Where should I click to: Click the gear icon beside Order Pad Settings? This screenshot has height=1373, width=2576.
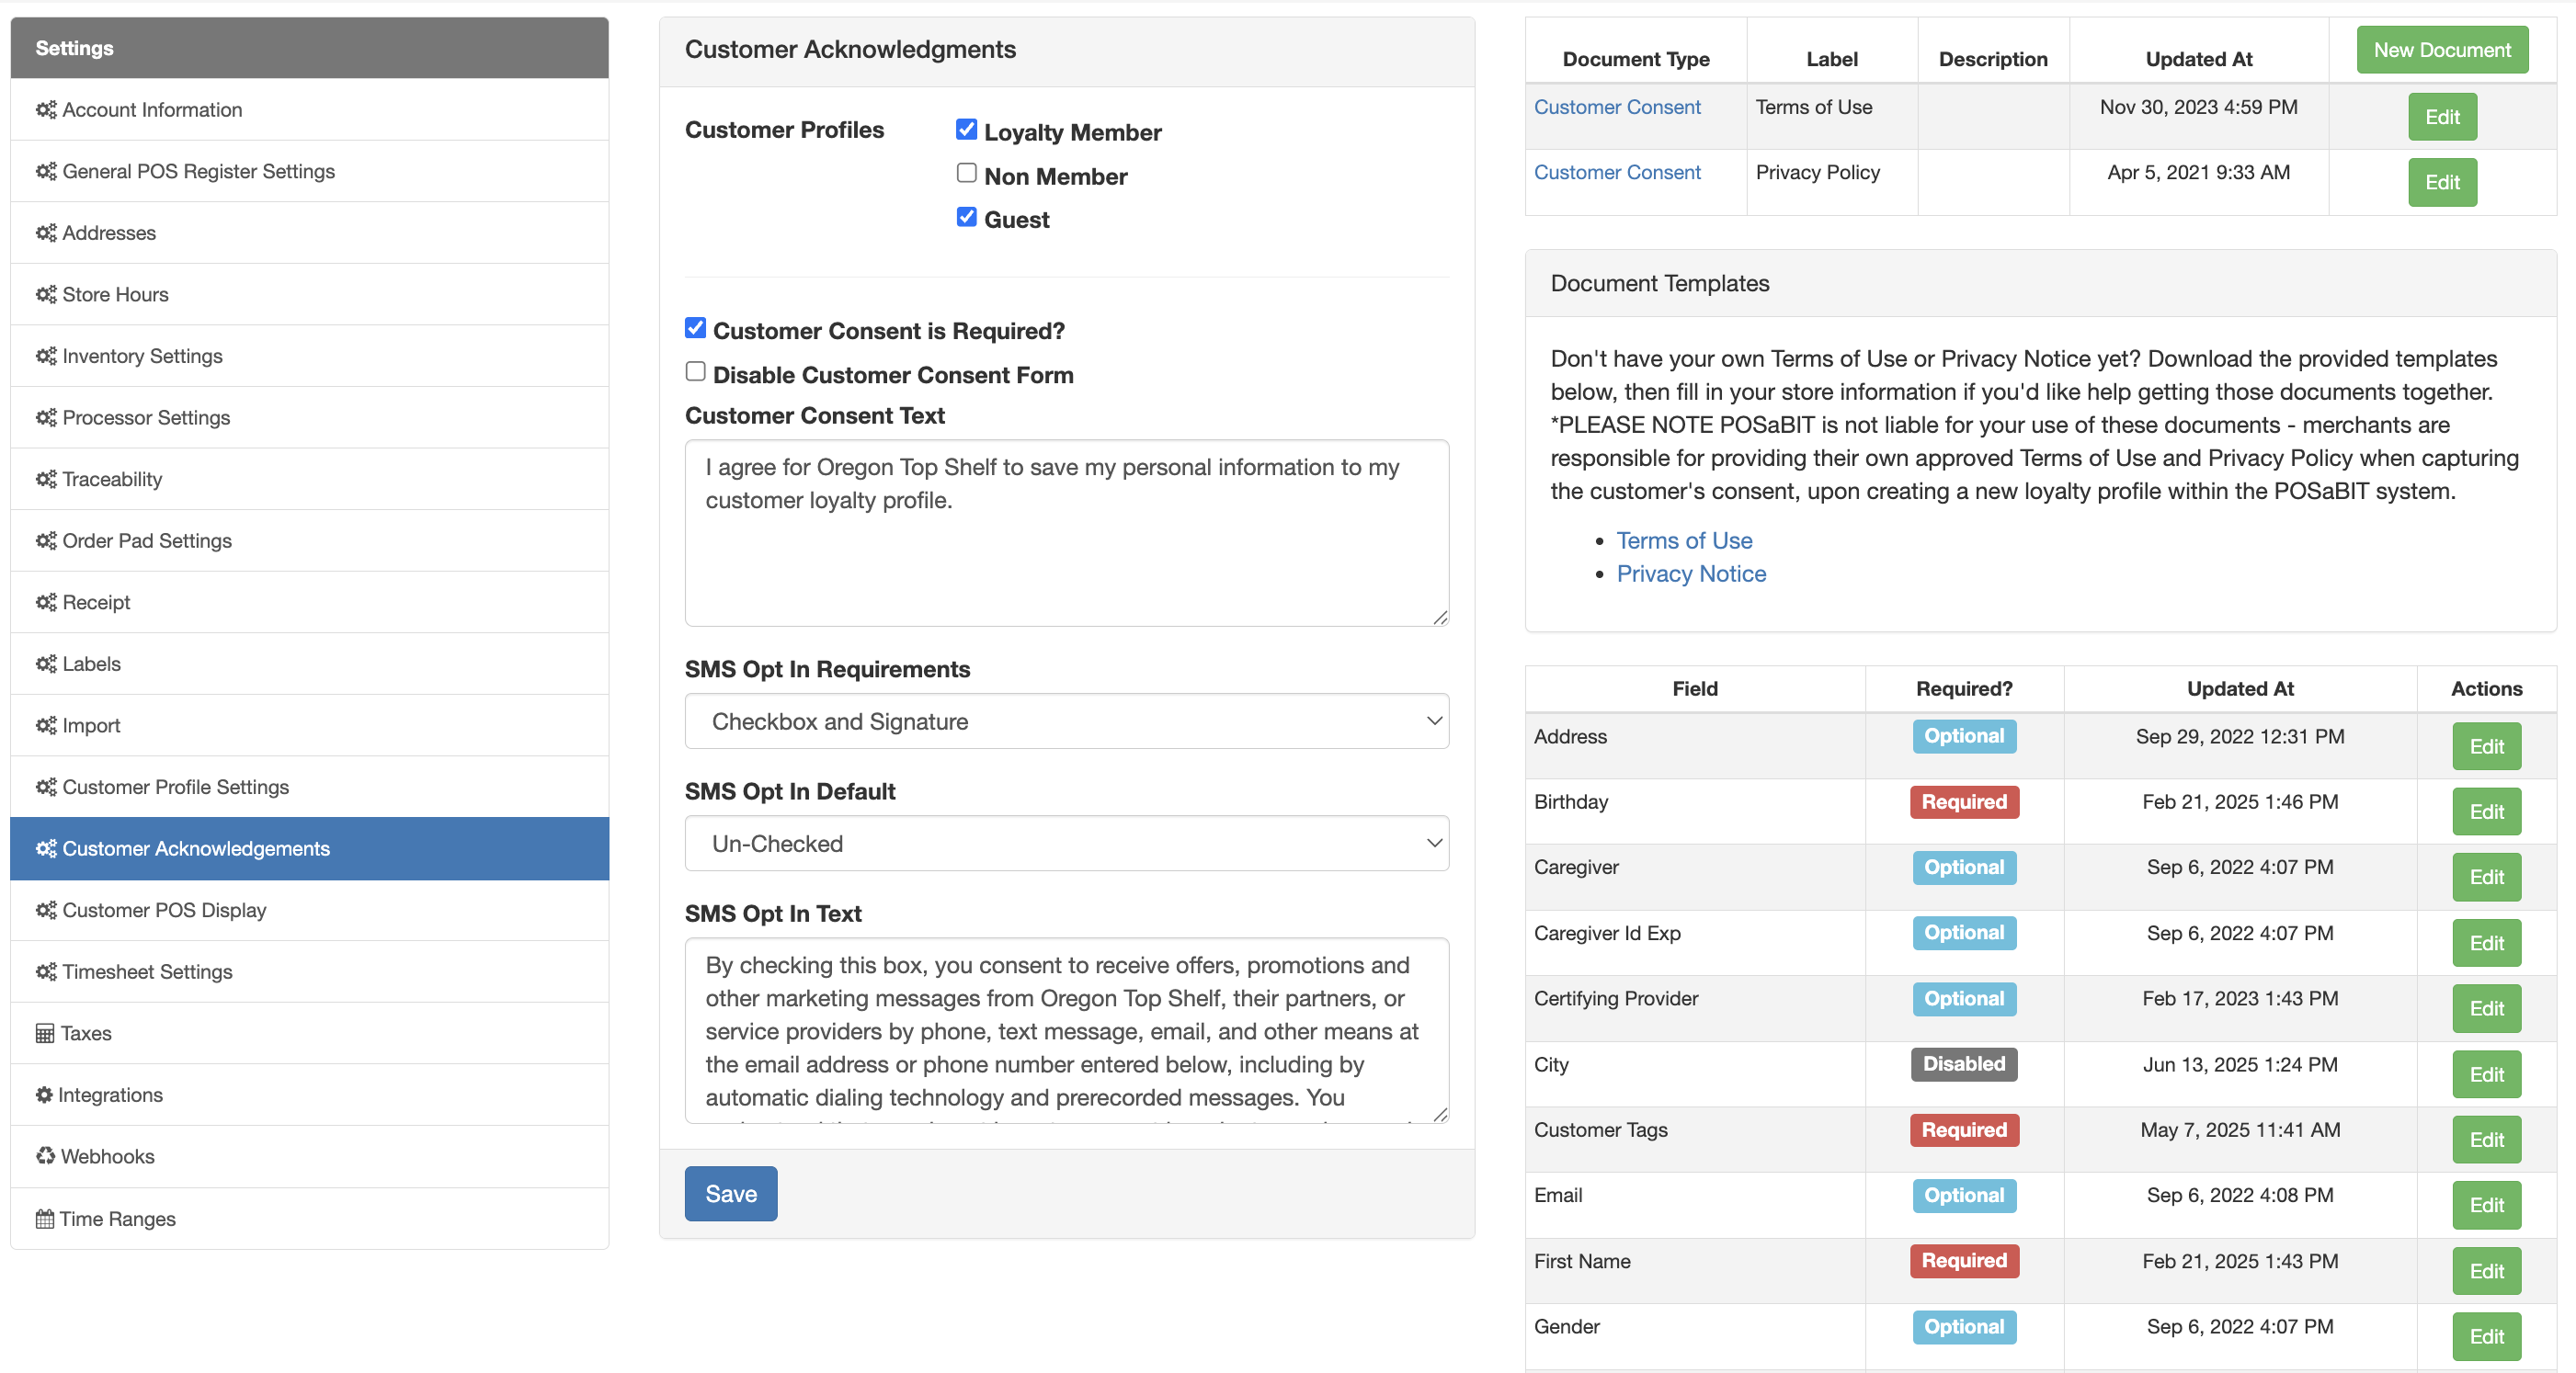point(46,540)
